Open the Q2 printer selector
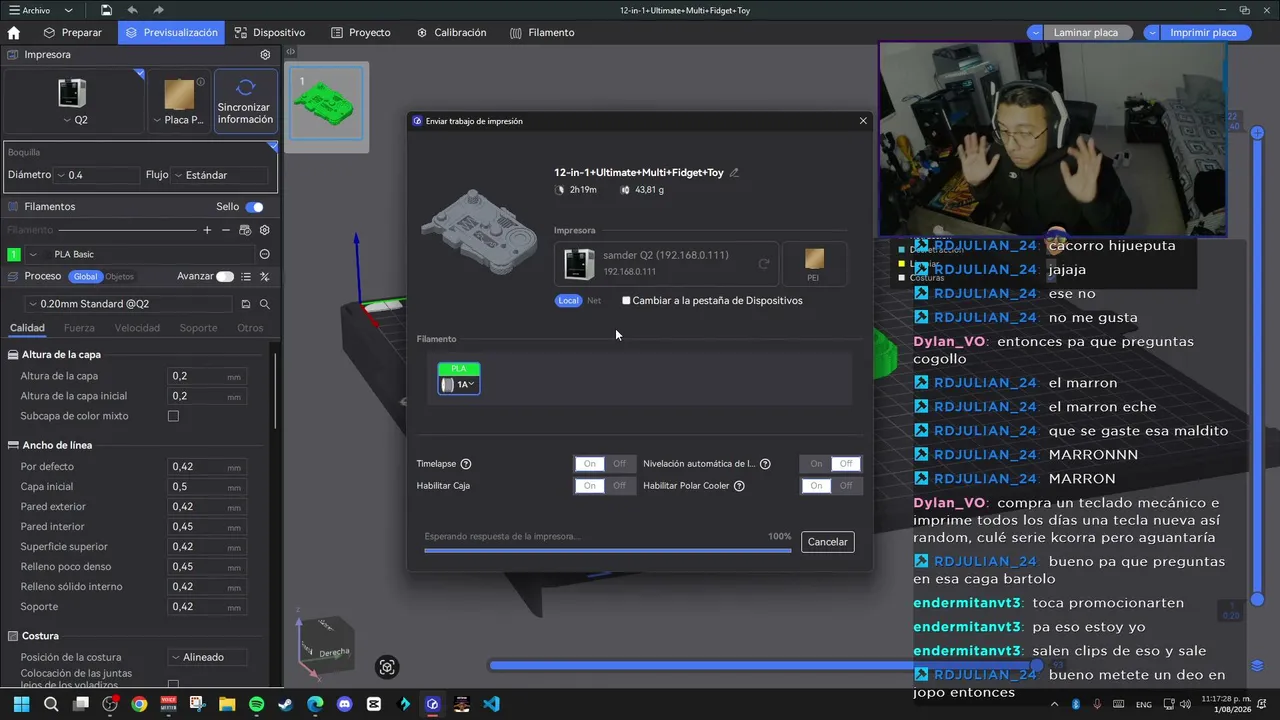Viewport: 1280px width, 720px height. [73, 102]
